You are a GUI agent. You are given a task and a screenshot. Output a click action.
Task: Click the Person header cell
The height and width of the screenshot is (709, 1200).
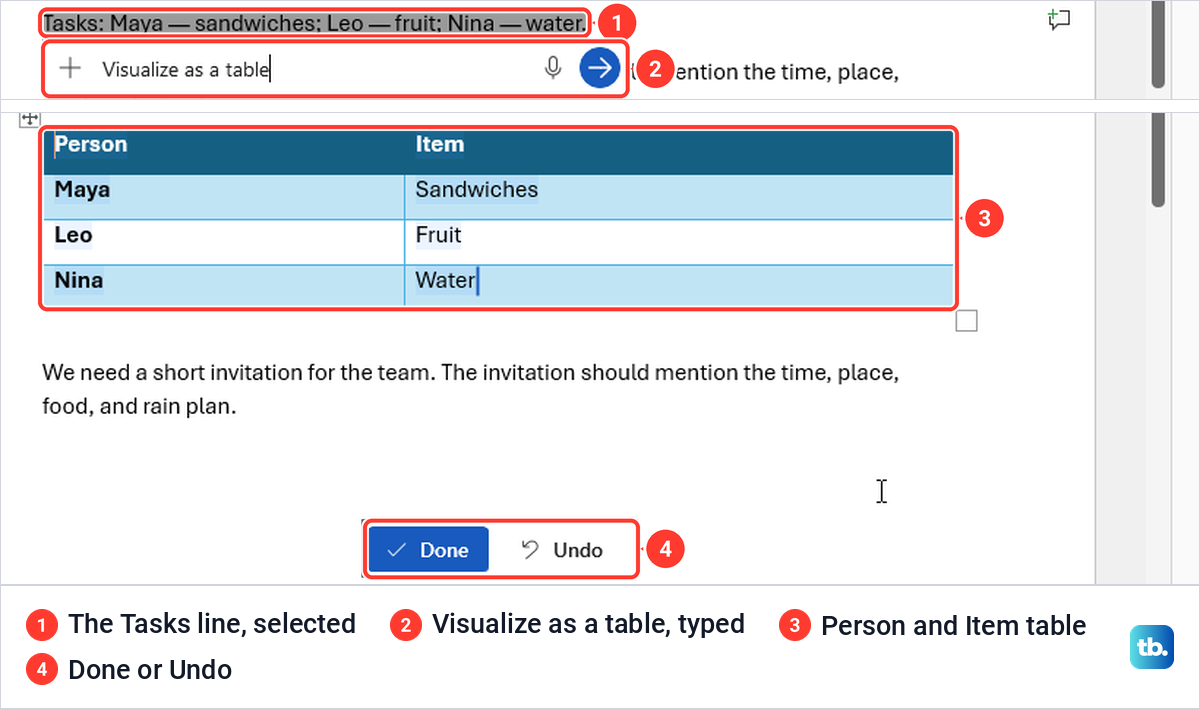point(224,152)
